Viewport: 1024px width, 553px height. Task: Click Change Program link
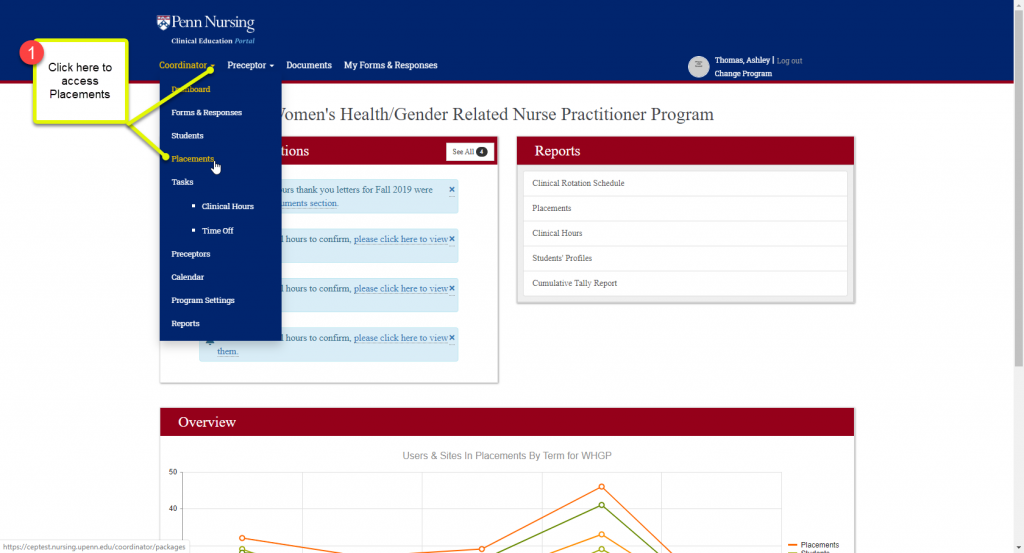coord(743,74)
